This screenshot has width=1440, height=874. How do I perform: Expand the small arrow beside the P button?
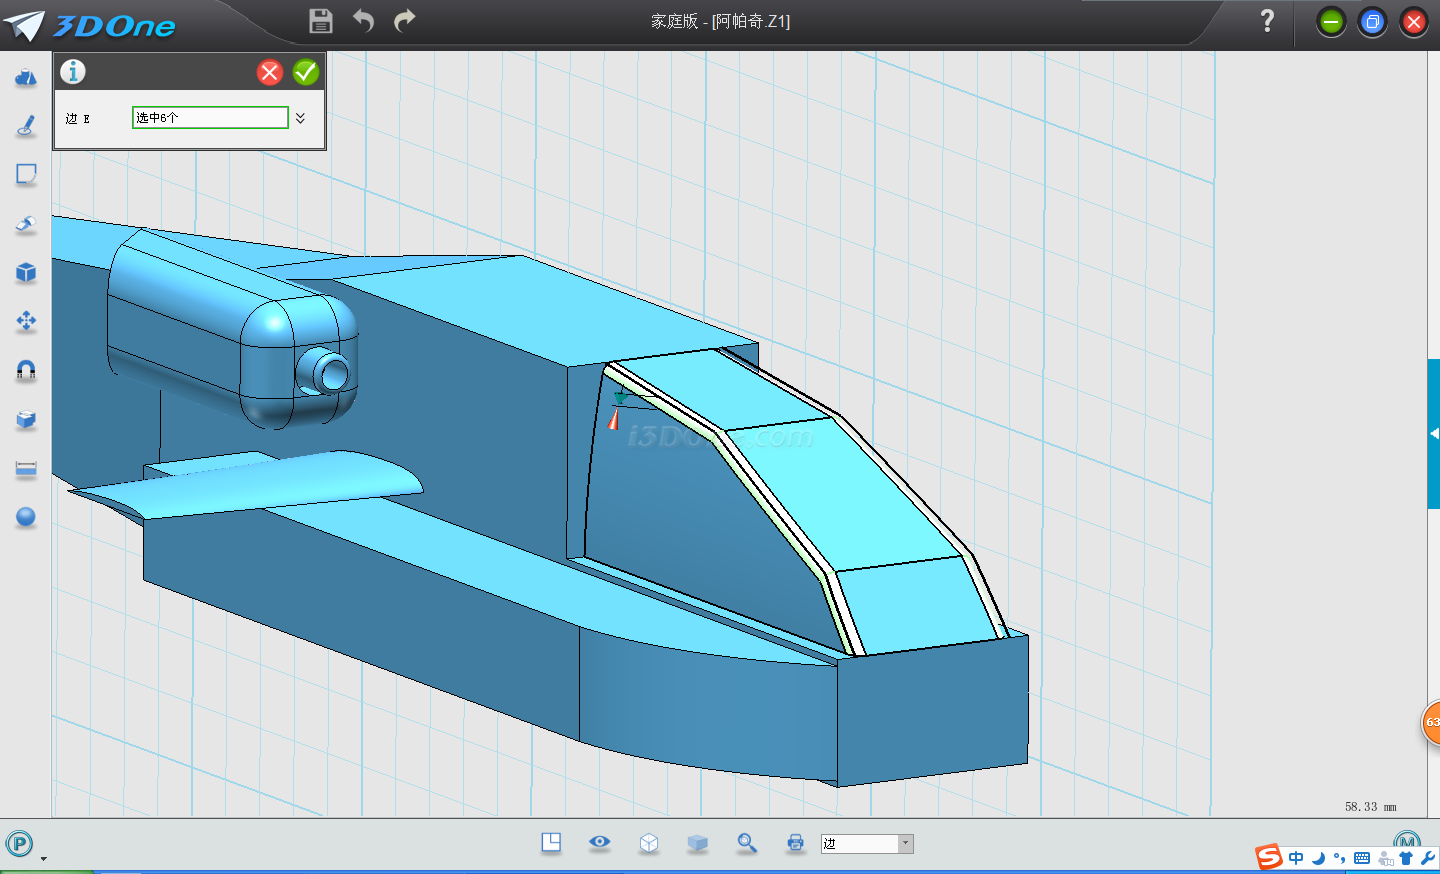[x=43, y=858]
